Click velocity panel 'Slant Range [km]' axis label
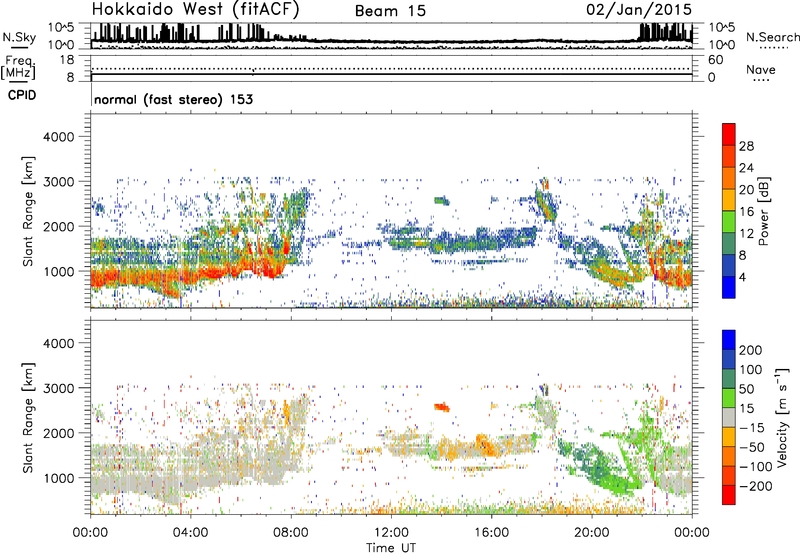 pos(28,417)
